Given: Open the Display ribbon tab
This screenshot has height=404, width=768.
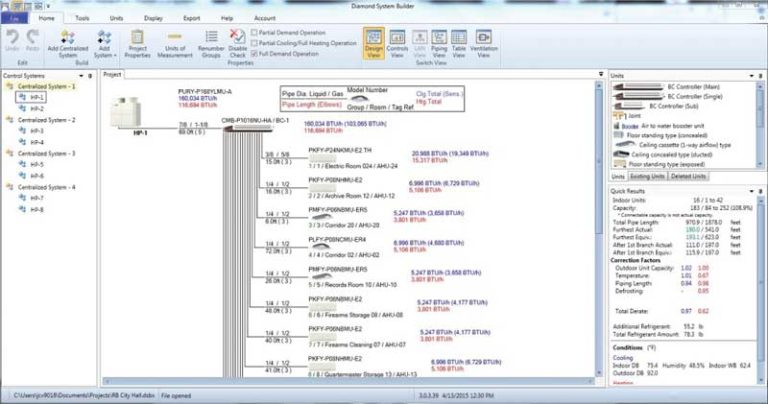Looking at the screenshot, I should (x=153, y=18).
